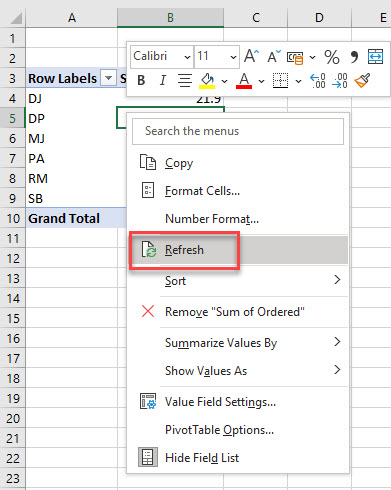
Task: Click the Borders icon
Action: point(280,81)
